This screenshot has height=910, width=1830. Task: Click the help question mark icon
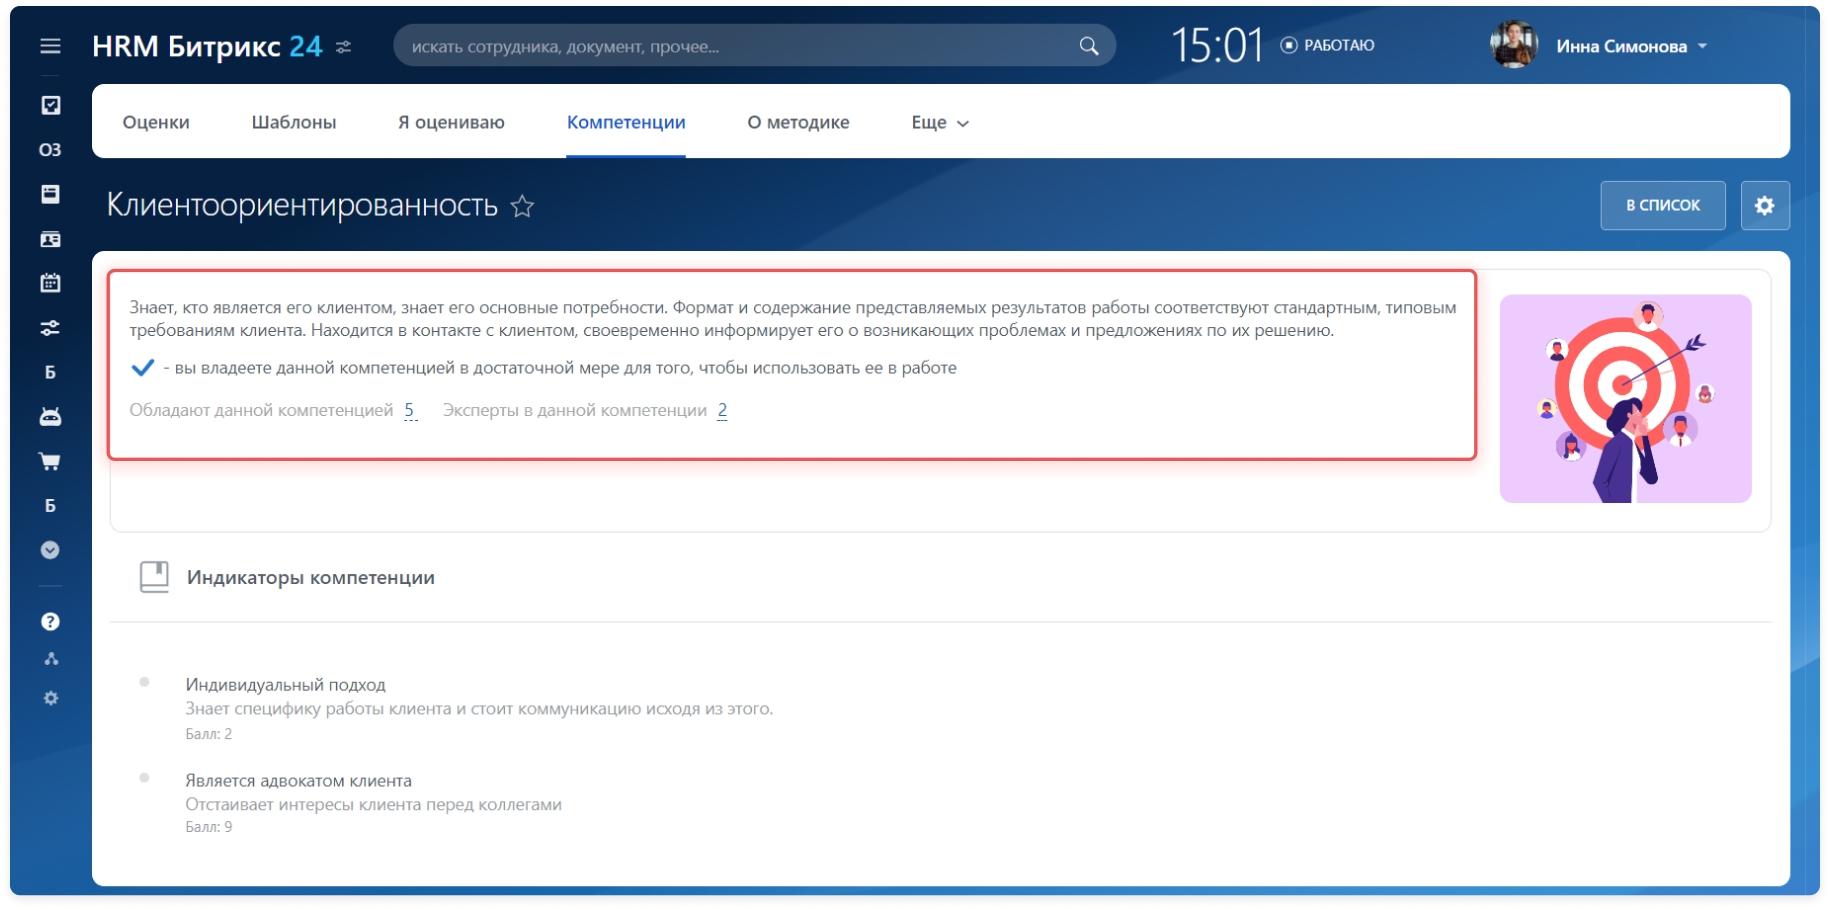(50, 621)
